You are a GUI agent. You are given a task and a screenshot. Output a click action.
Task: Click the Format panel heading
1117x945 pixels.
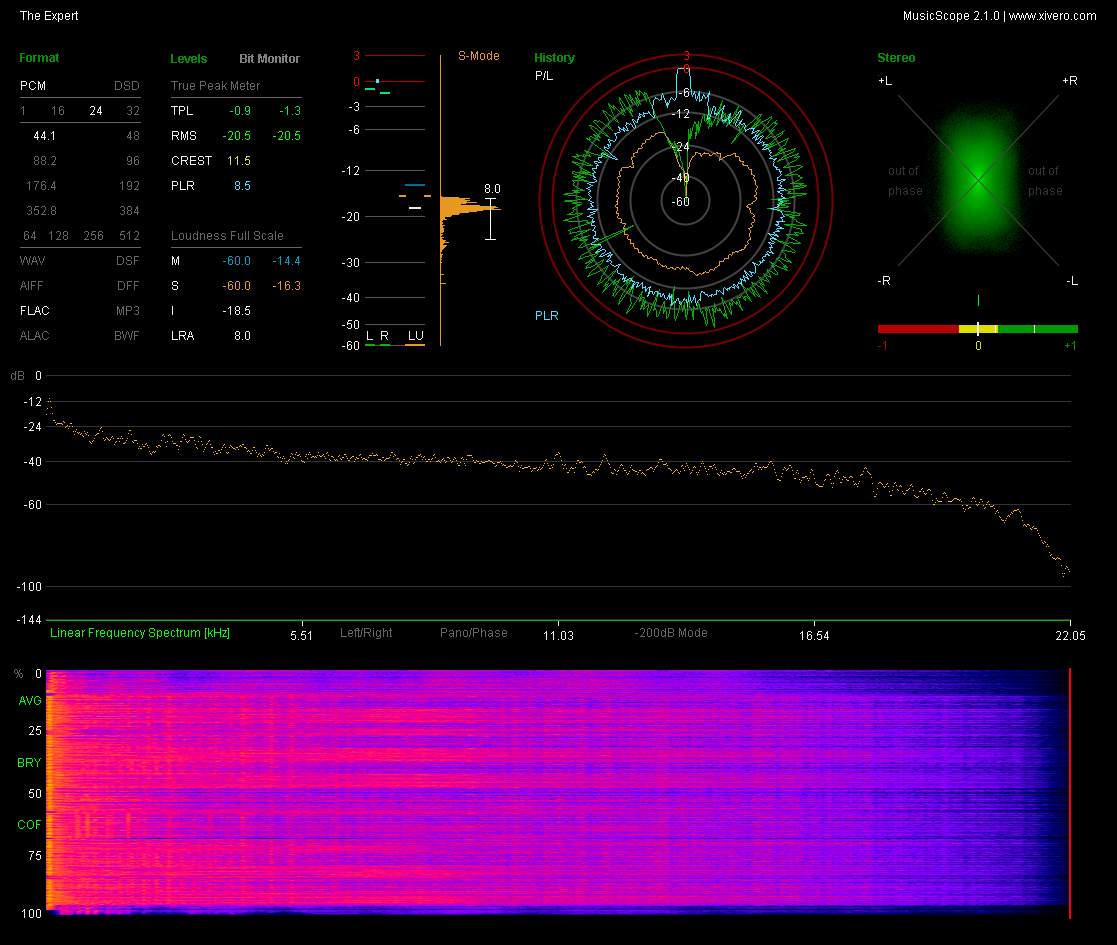point(39,58)
